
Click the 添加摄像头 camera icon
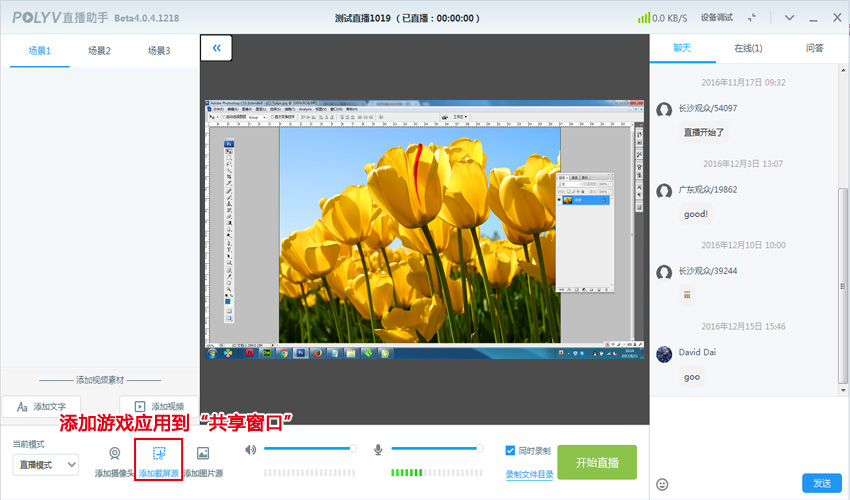(114, 454)
